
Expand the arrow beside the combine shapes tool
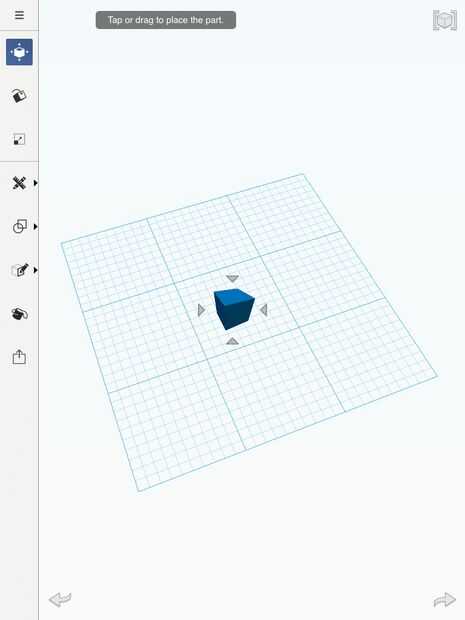[35, 227]
